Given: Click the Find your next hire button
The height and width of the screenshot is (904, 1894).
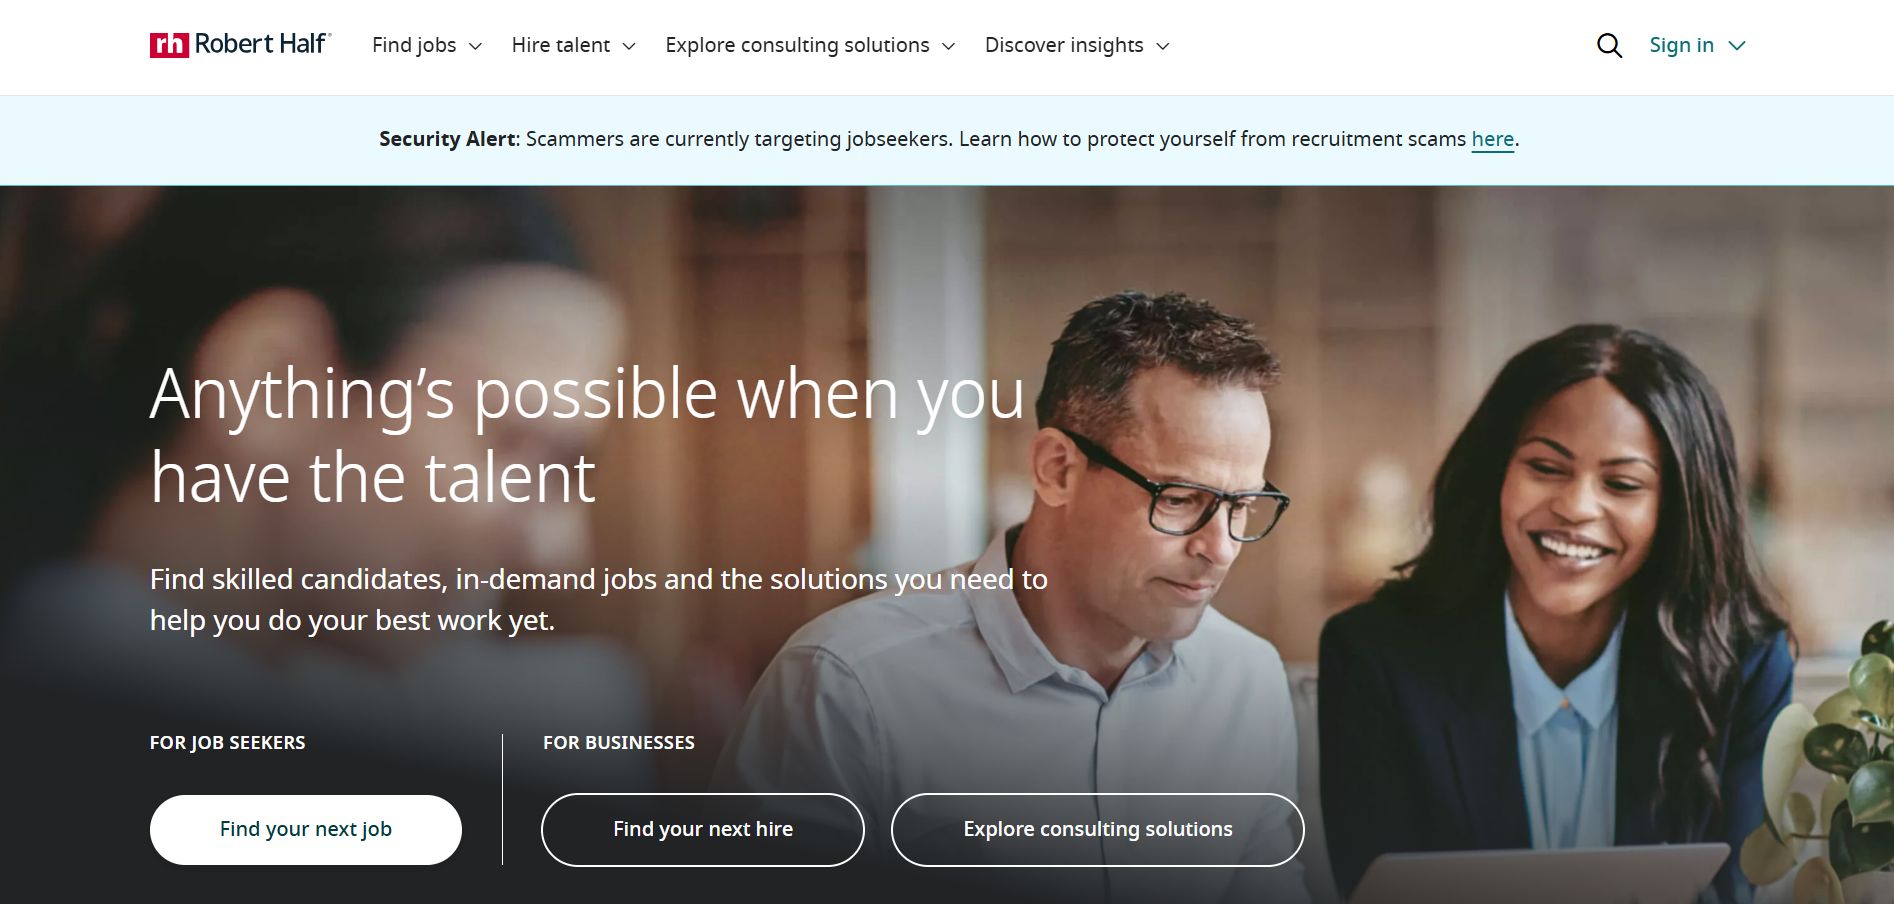Looking at the screenshot, I should click(703, 829).
